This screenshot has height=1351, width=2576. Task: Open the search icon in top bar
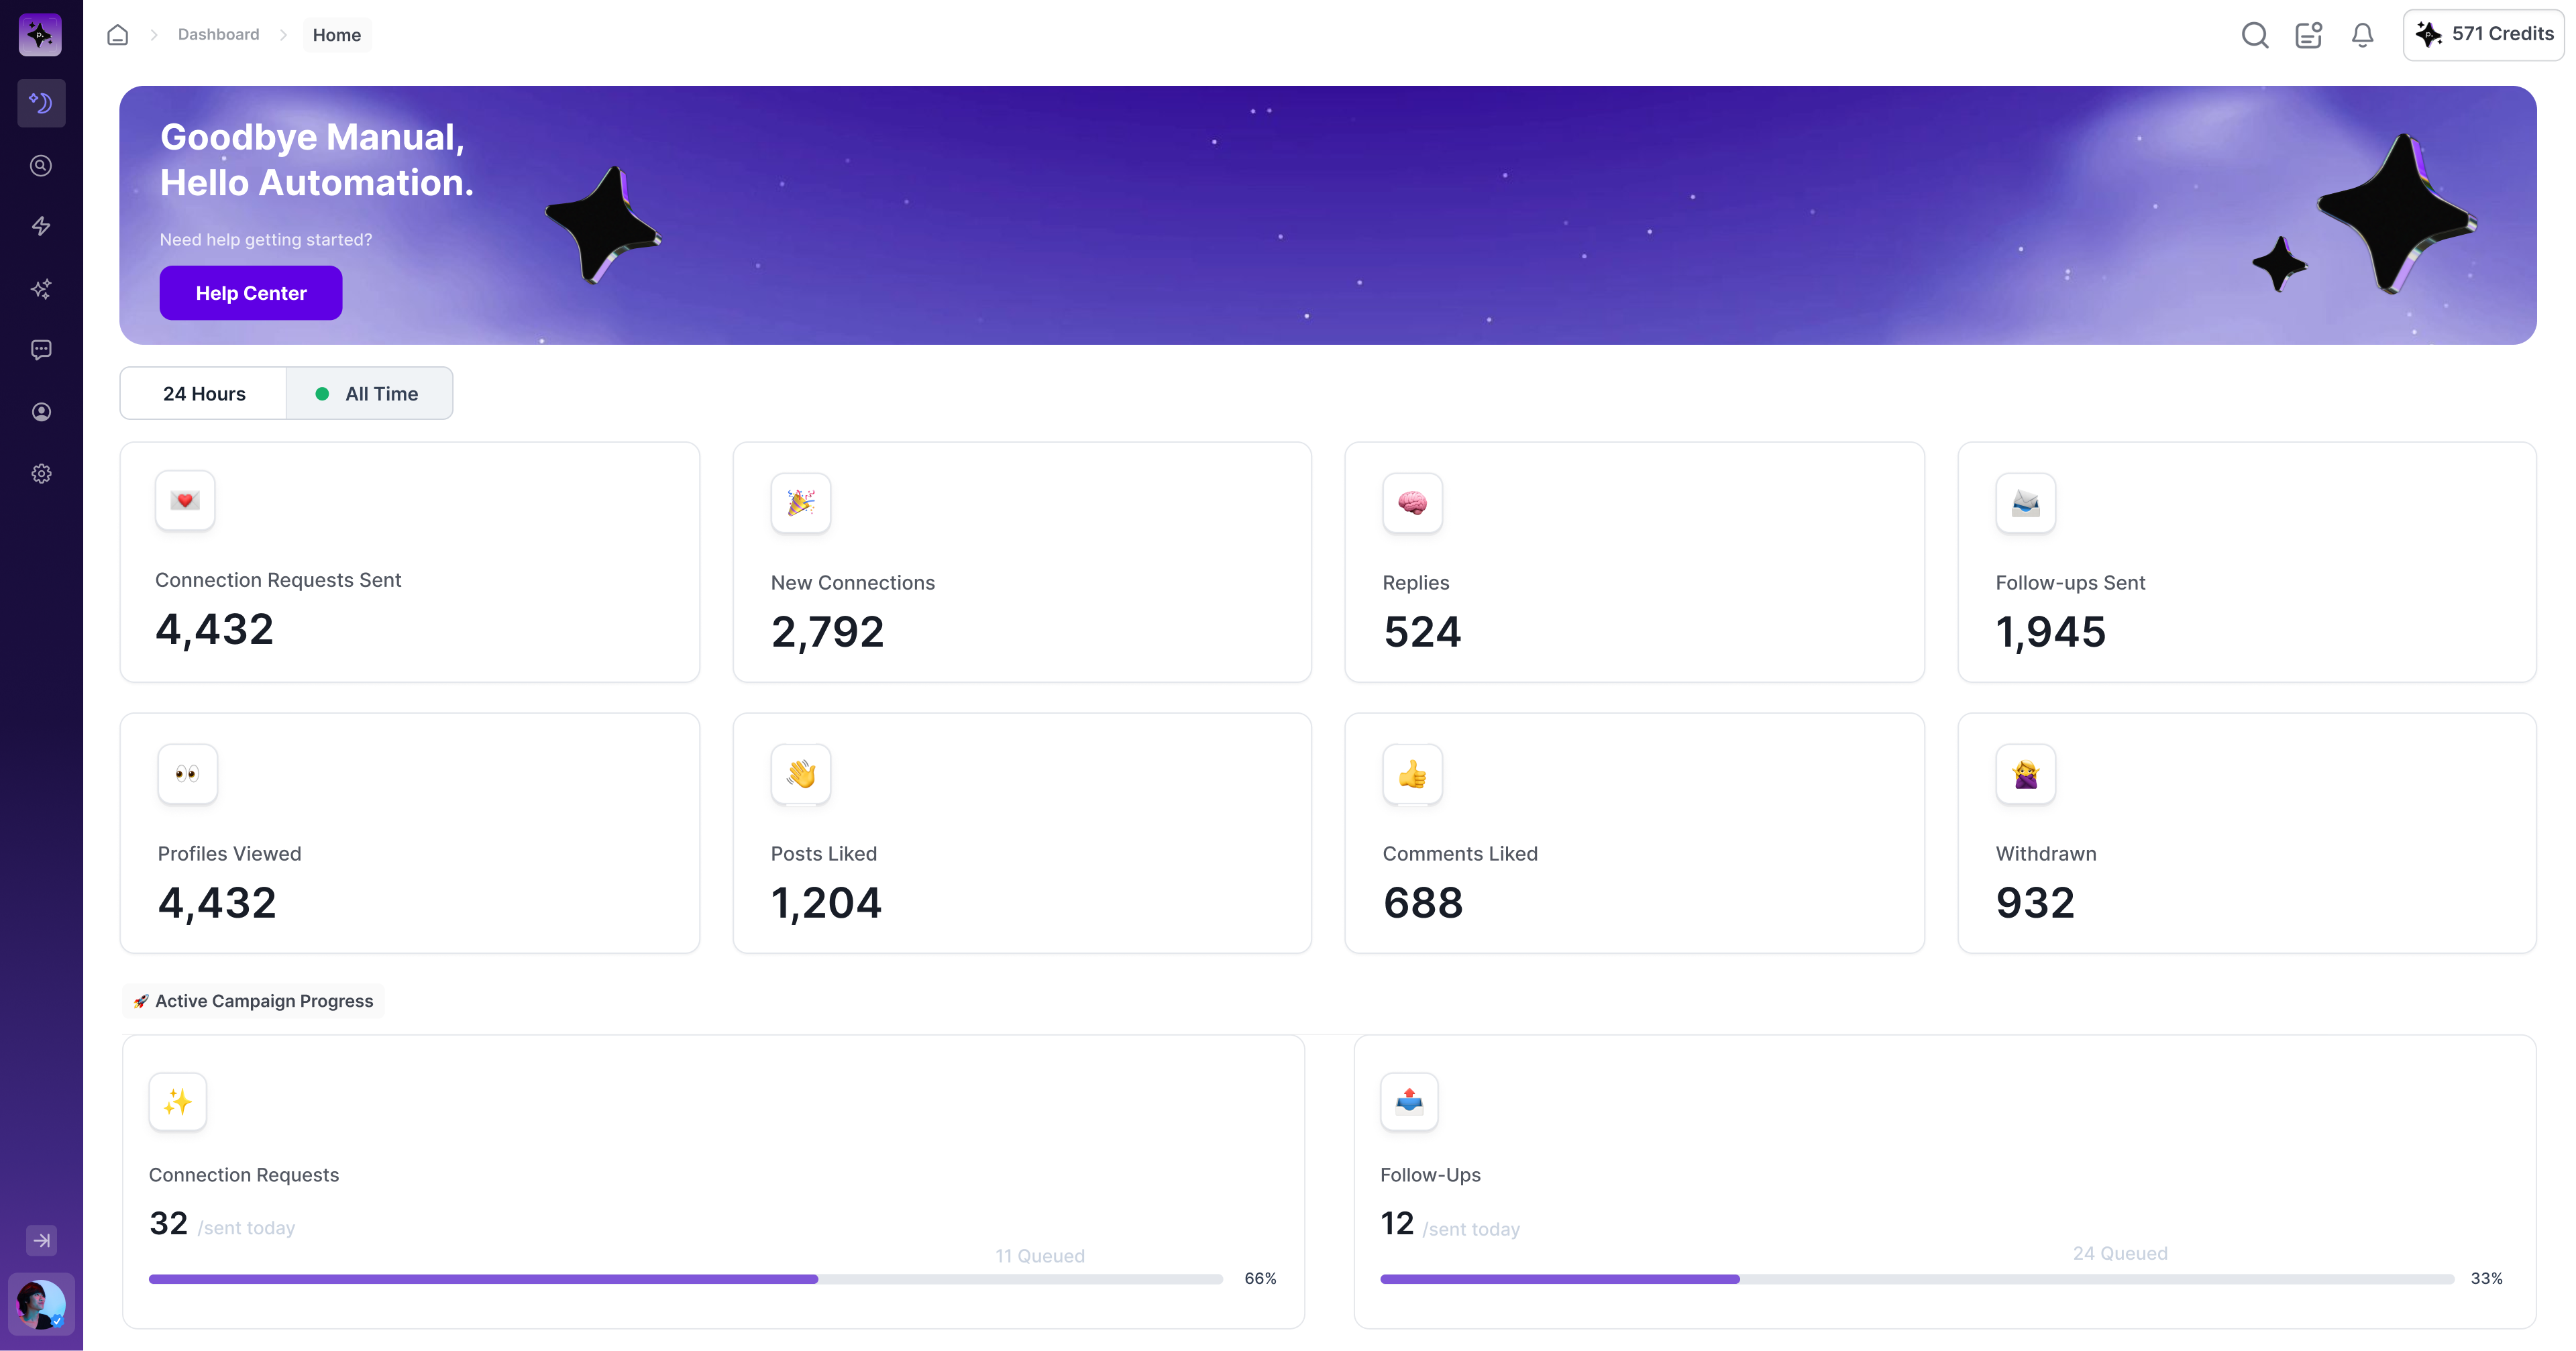click(2254, 35)
